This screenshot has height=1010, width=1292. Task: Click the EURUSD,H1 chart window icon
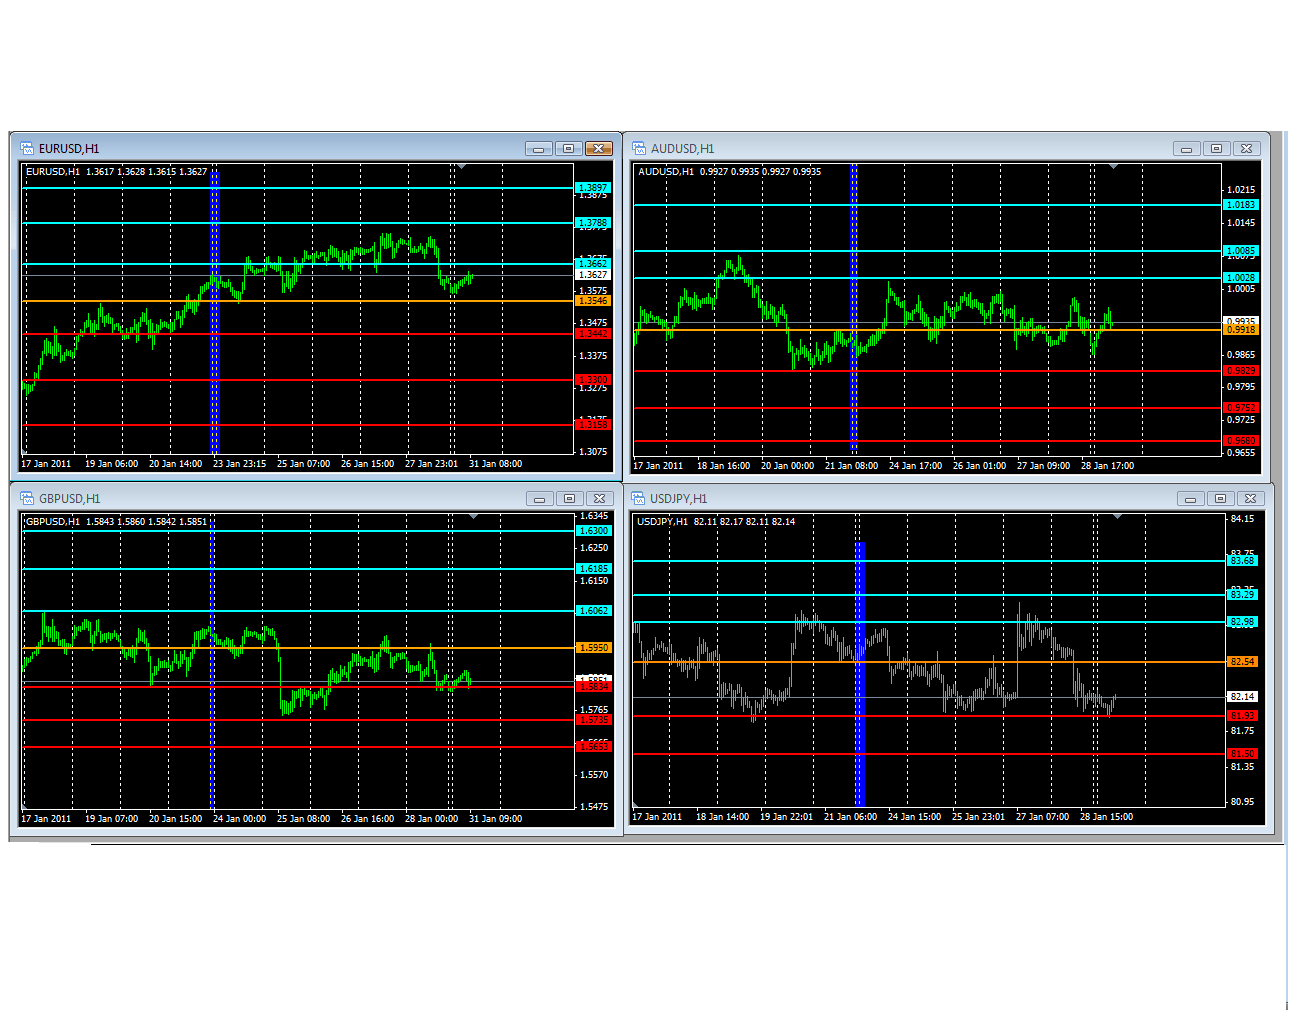27,148
